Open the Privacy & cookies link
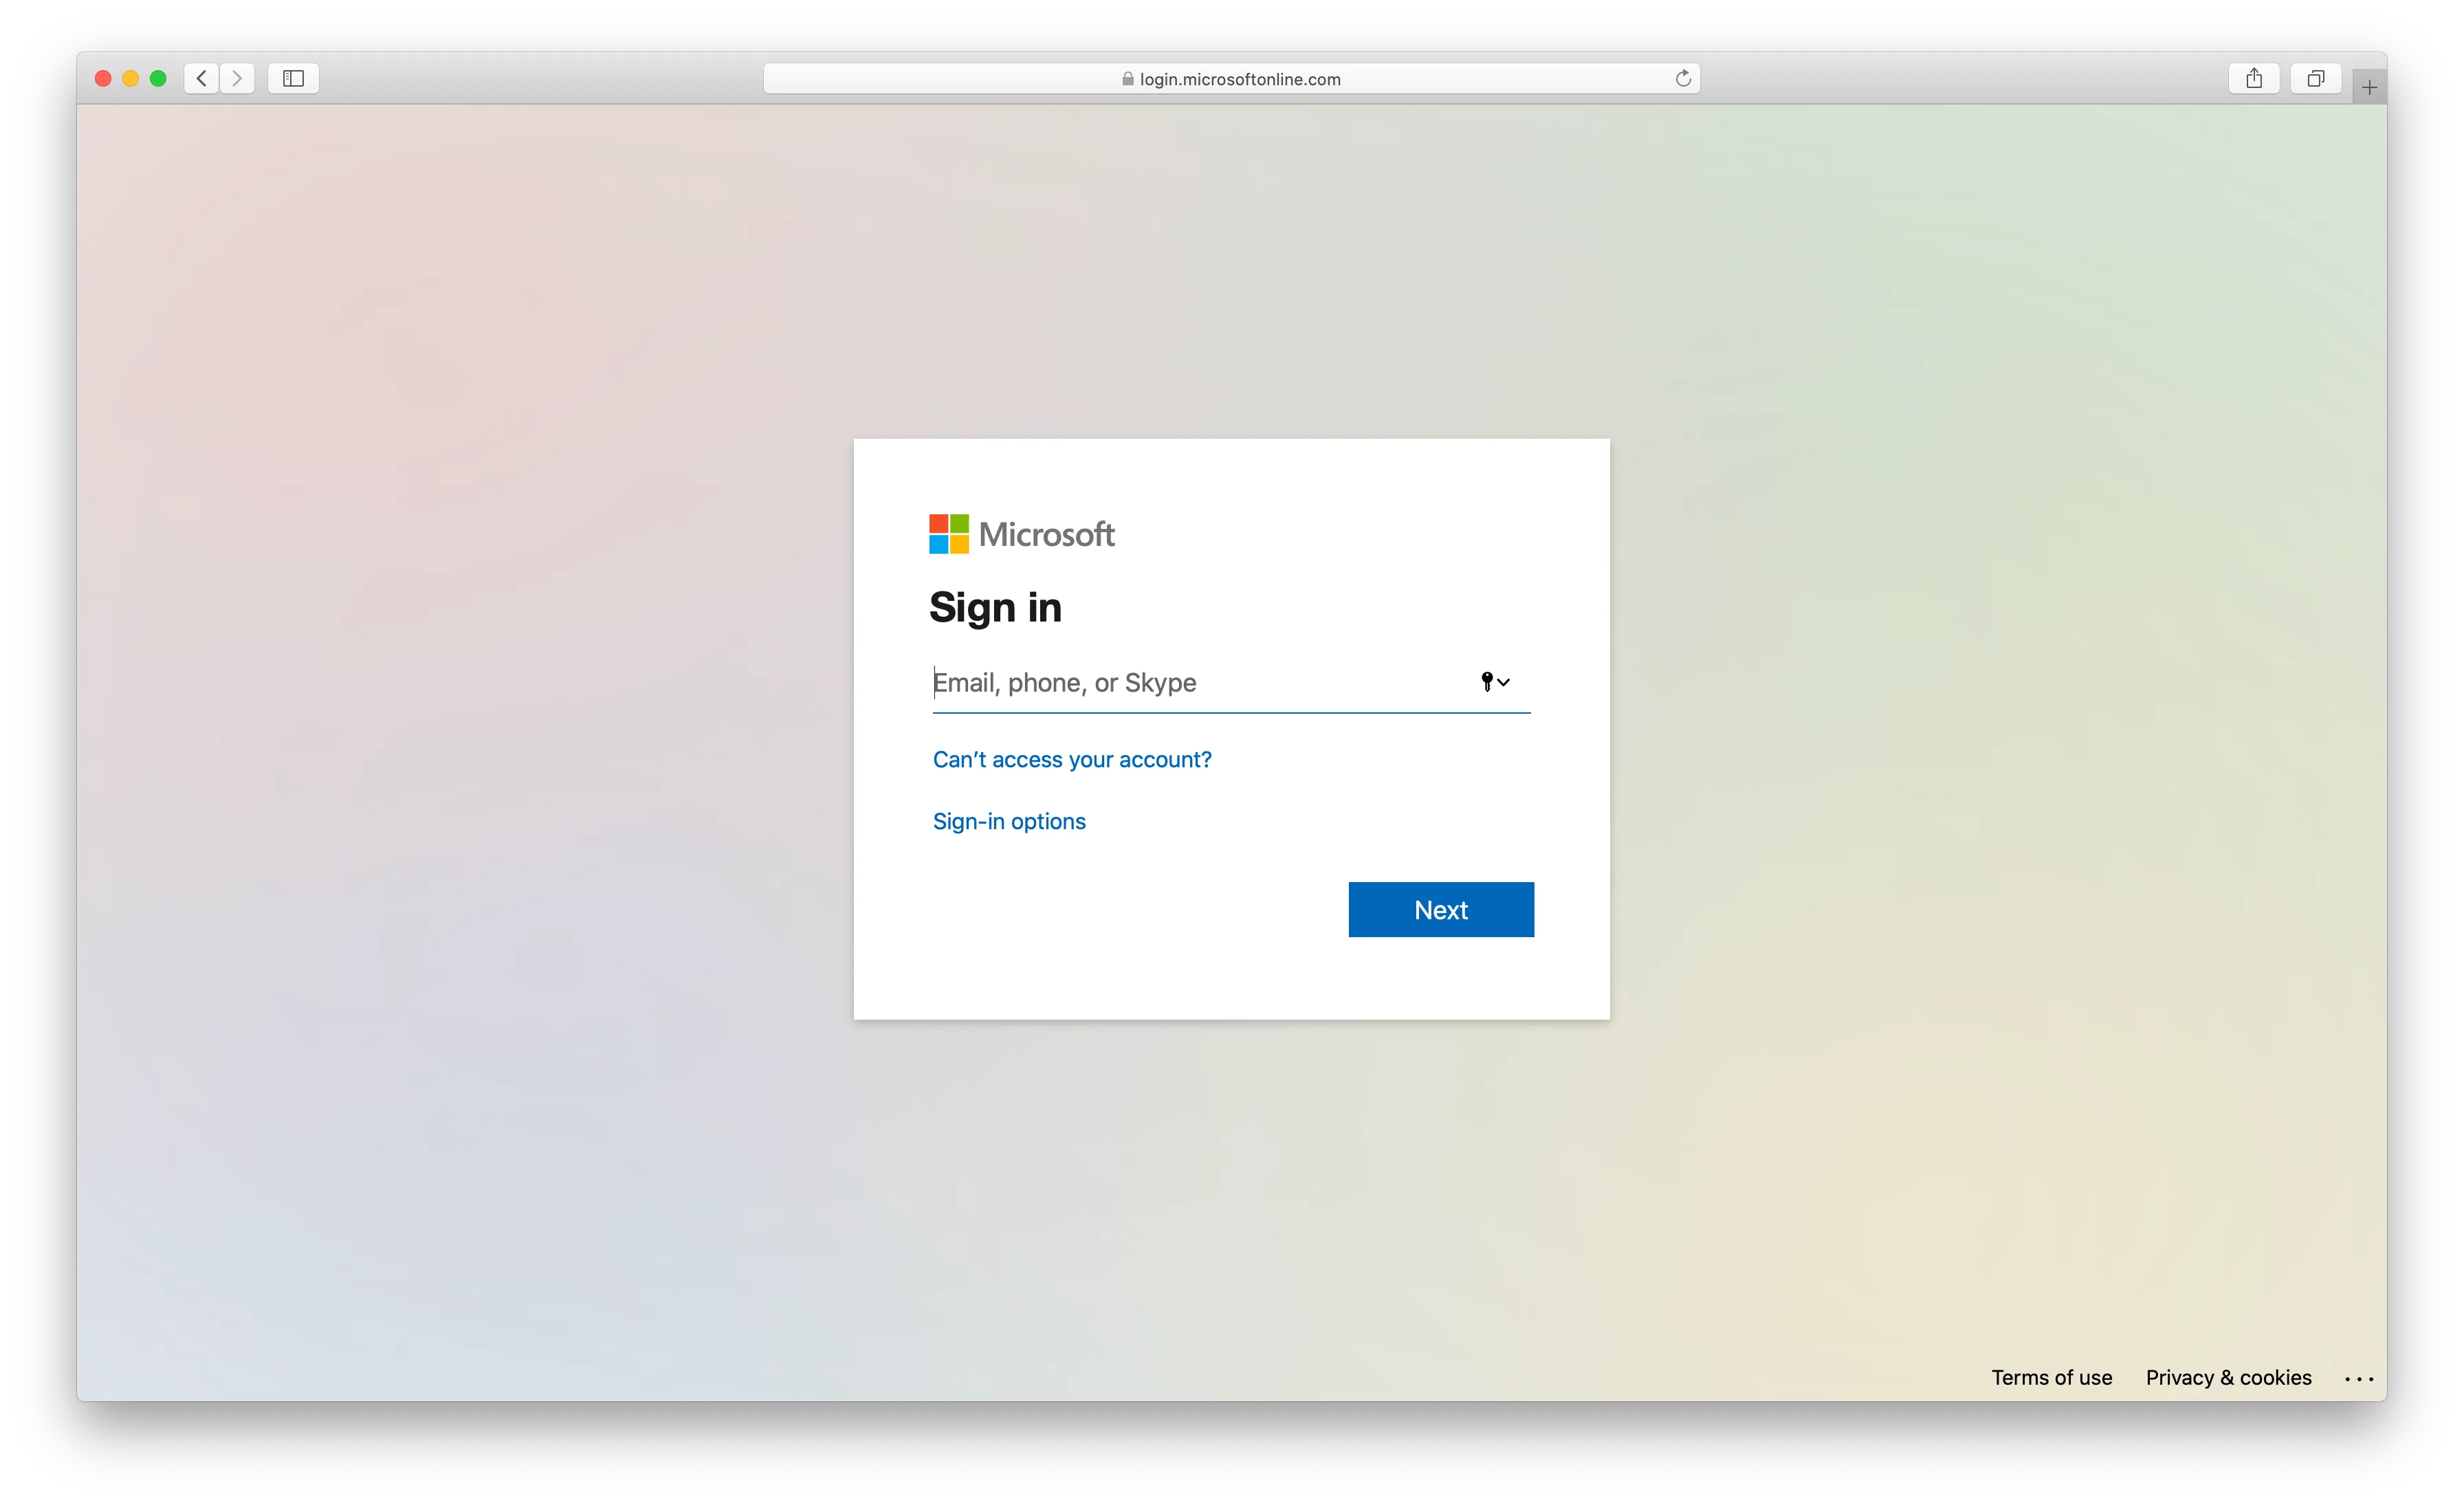2464x1503 pixels. click(2228, 1378)
